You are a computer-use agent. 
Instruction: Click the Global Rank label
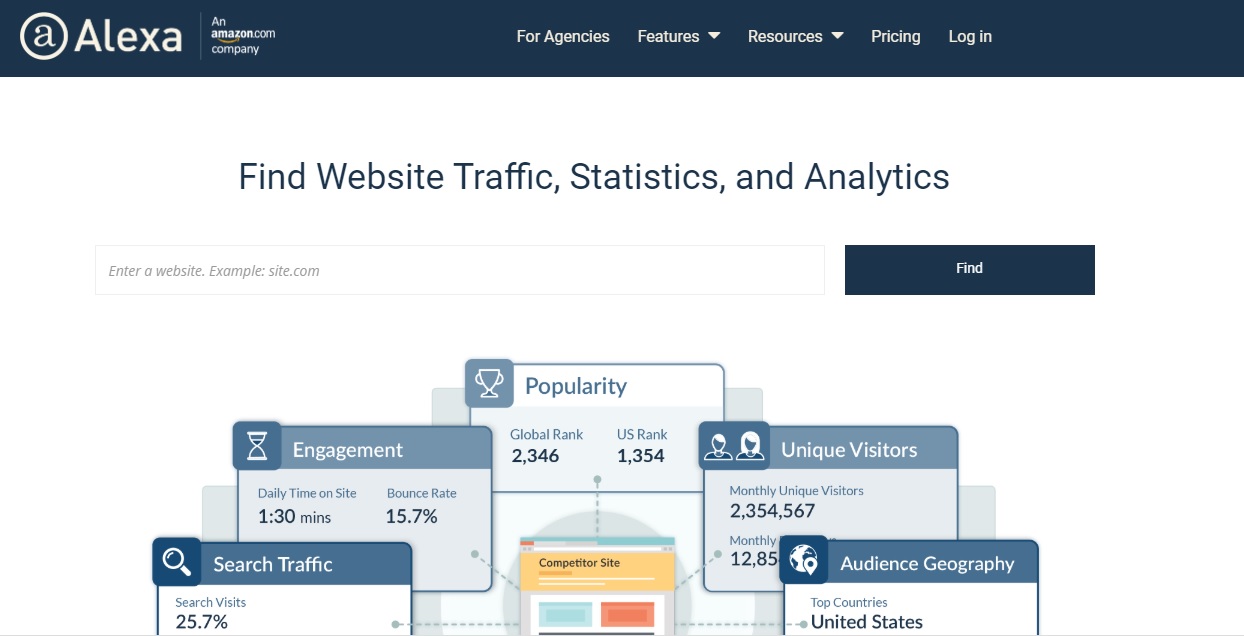pos(546,434)
